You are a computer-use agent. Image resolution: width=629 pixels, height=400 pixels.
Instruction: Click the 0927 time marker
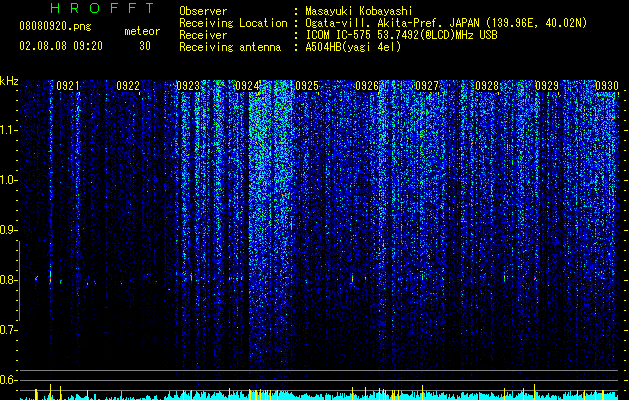427,86
